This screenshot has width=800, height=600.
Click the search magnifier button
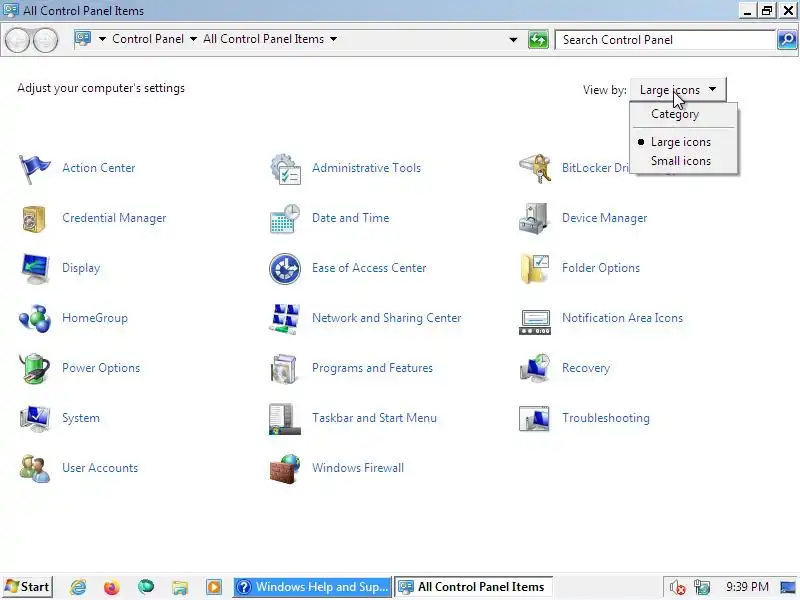787,39
